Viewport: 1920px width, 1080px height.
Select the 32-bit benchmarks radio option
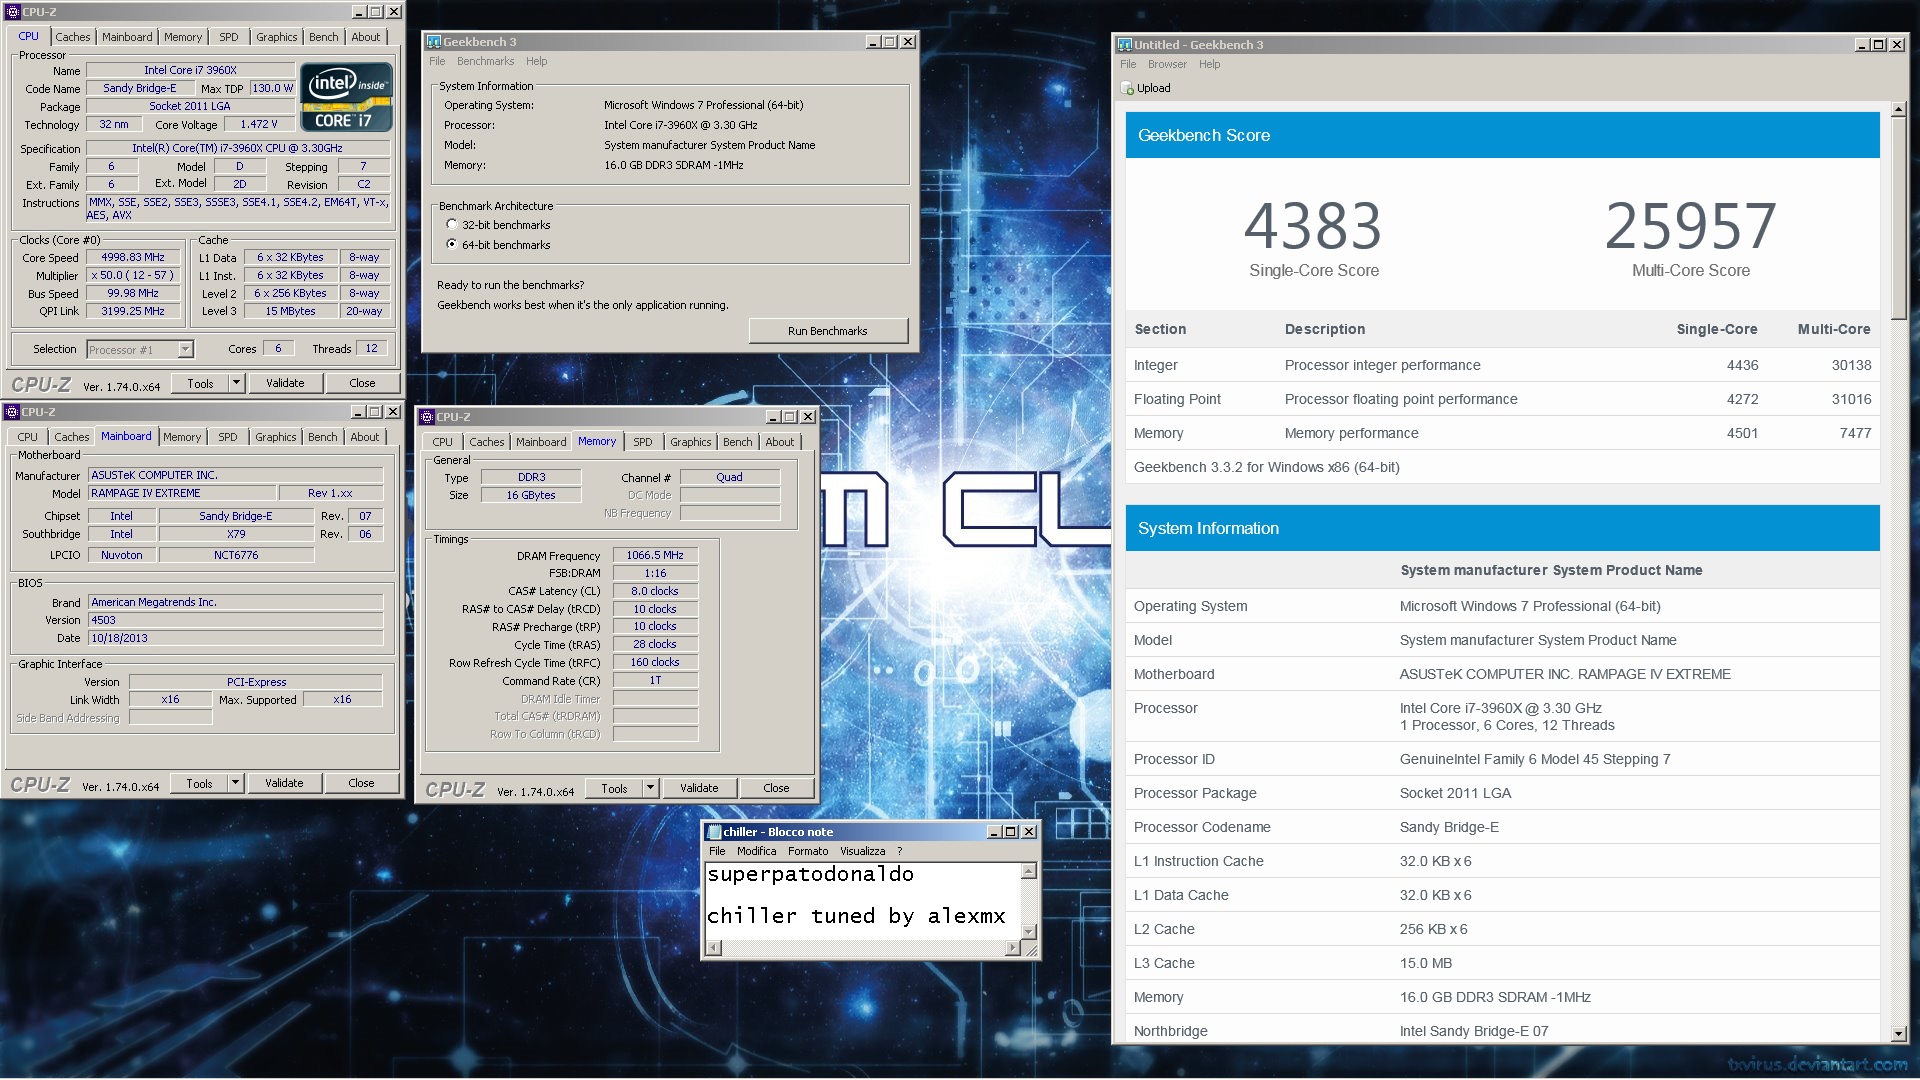coord(452,225)
